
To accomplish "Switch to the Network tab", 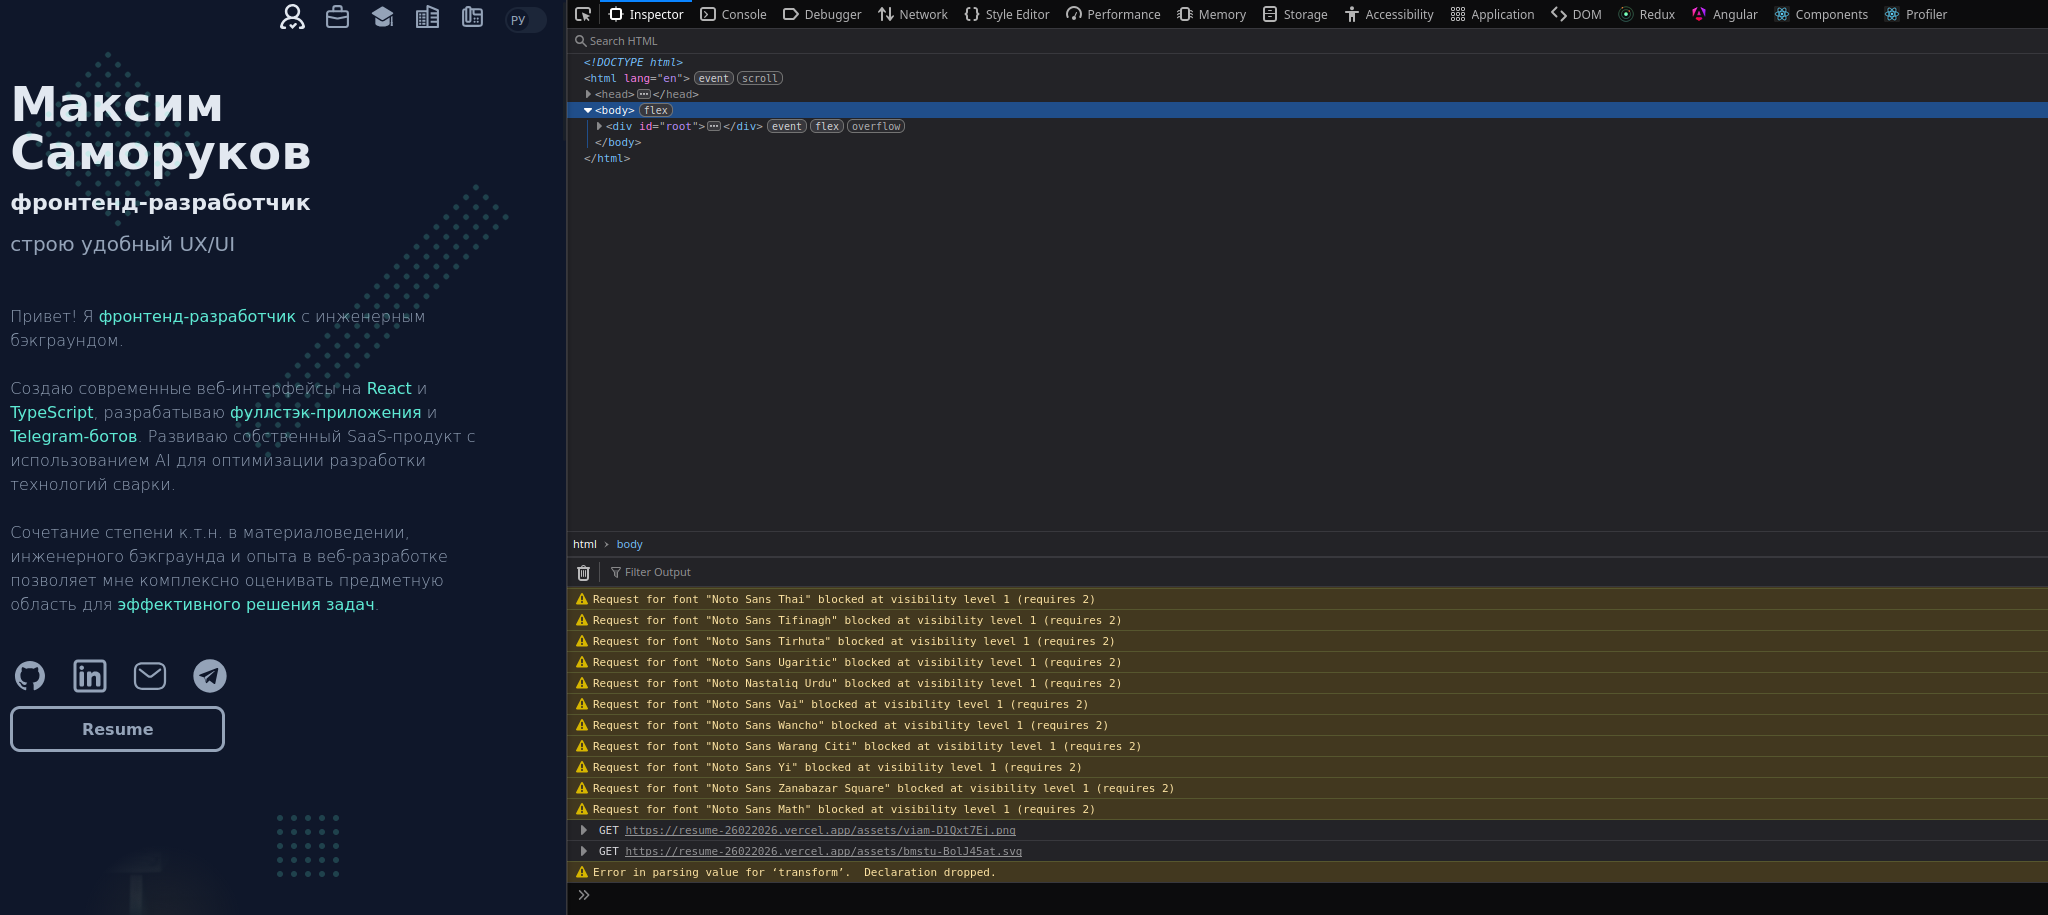I will (913, 14).
